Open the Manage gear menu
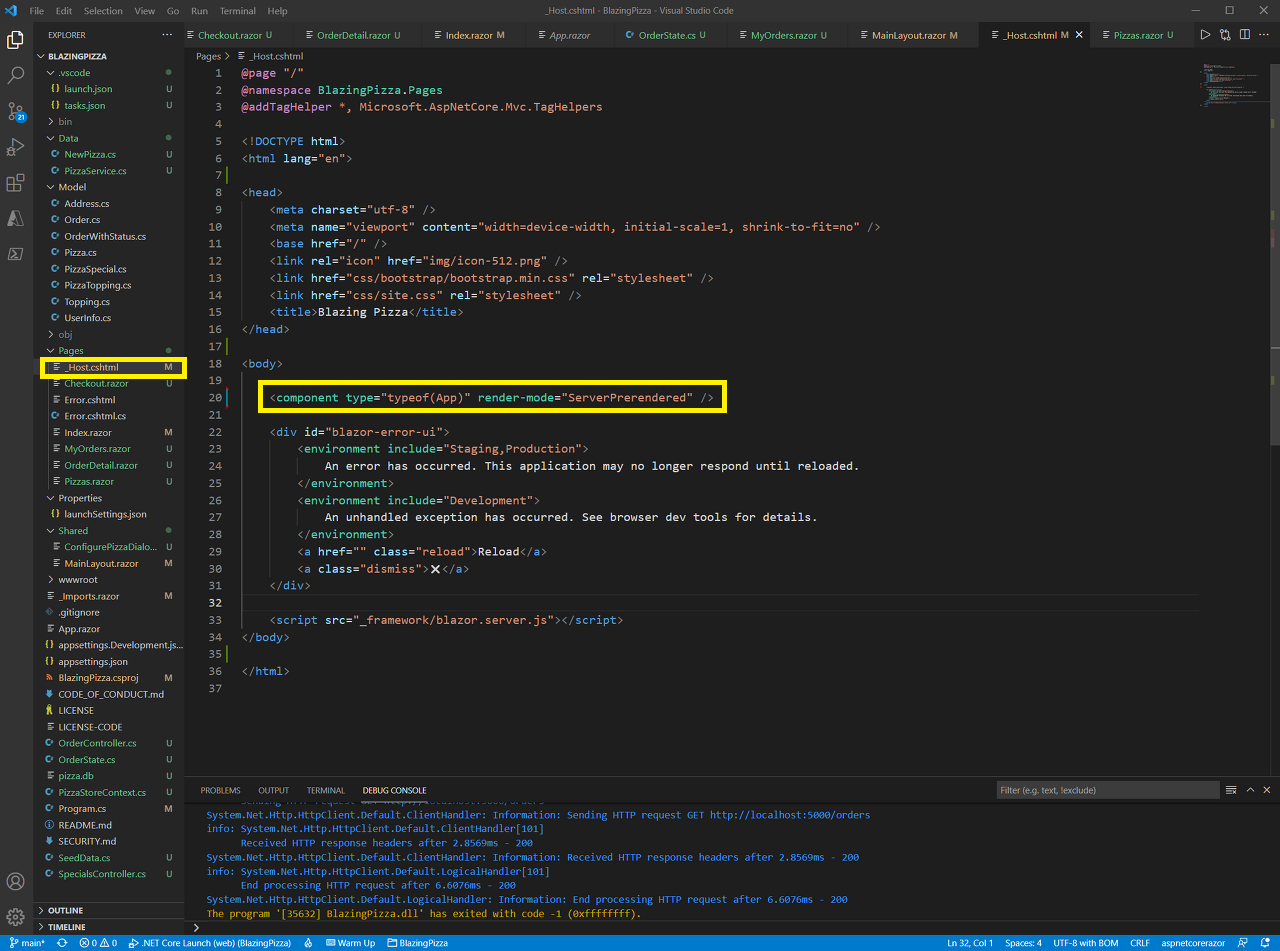The image size is (1280, 951). pyautogui.click(x=16, y=917)
